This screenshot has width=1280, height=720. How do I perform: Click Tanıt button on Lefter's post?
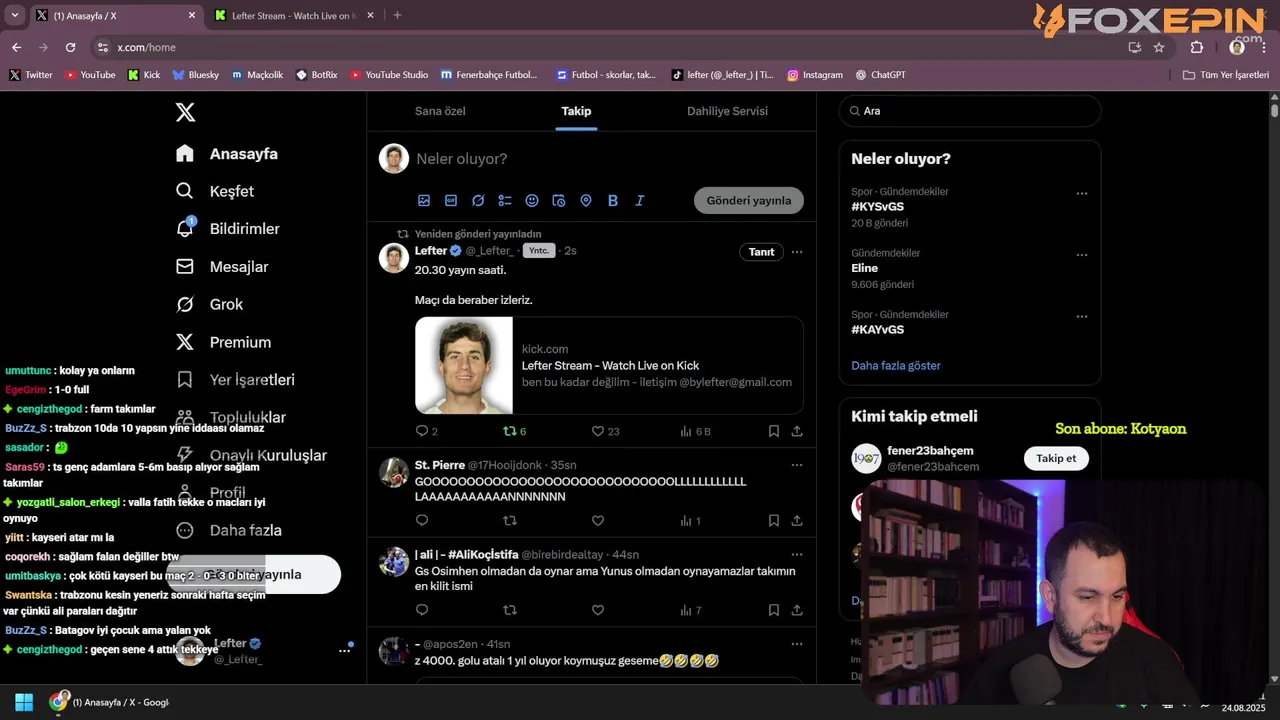tap(762, 252)
